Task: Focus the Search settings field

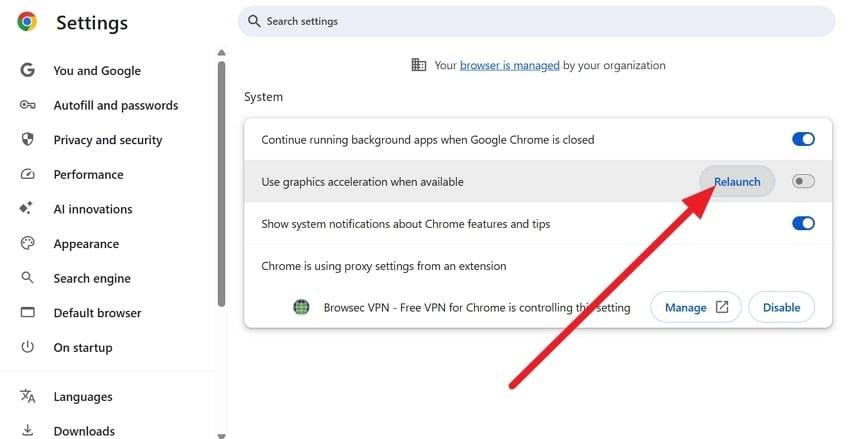Action: pos(536,21)
